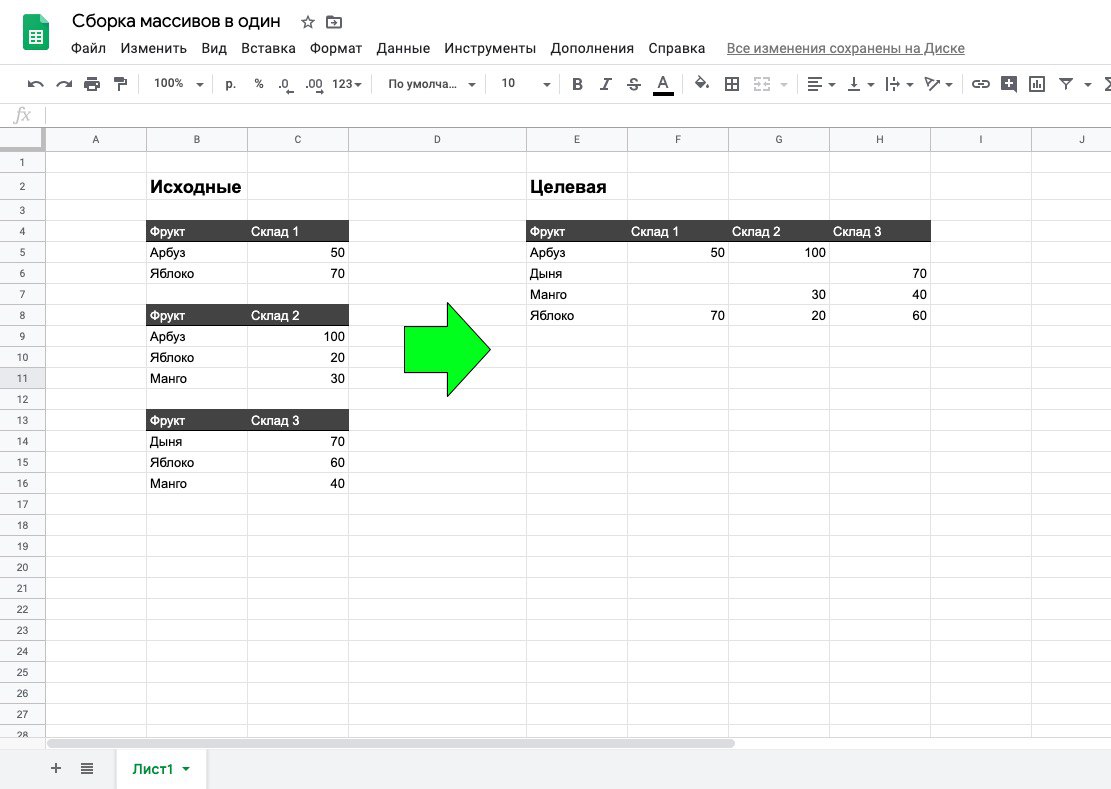Image resolution: width=1111 pixels, height=789 pixels.
Task: Click the Redo icon
Action: [x=64, y=84]
